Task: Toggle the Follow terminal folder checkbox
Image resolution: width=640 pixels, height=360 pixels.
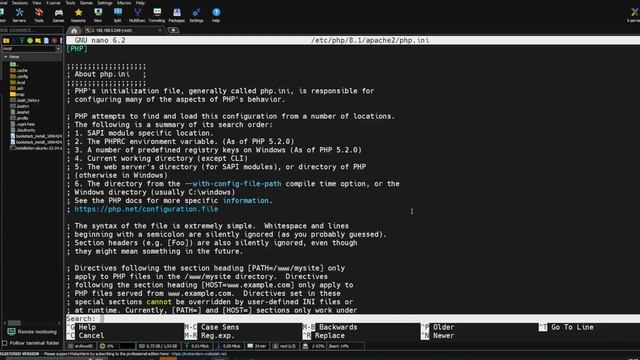Action: point(5,343)
